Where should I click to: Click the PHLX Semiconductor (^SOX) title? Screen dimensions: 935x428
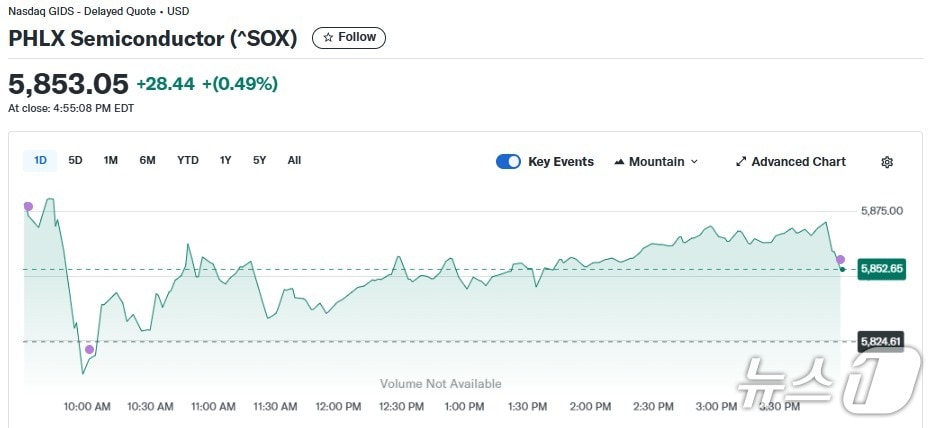[x=153, y=39]
